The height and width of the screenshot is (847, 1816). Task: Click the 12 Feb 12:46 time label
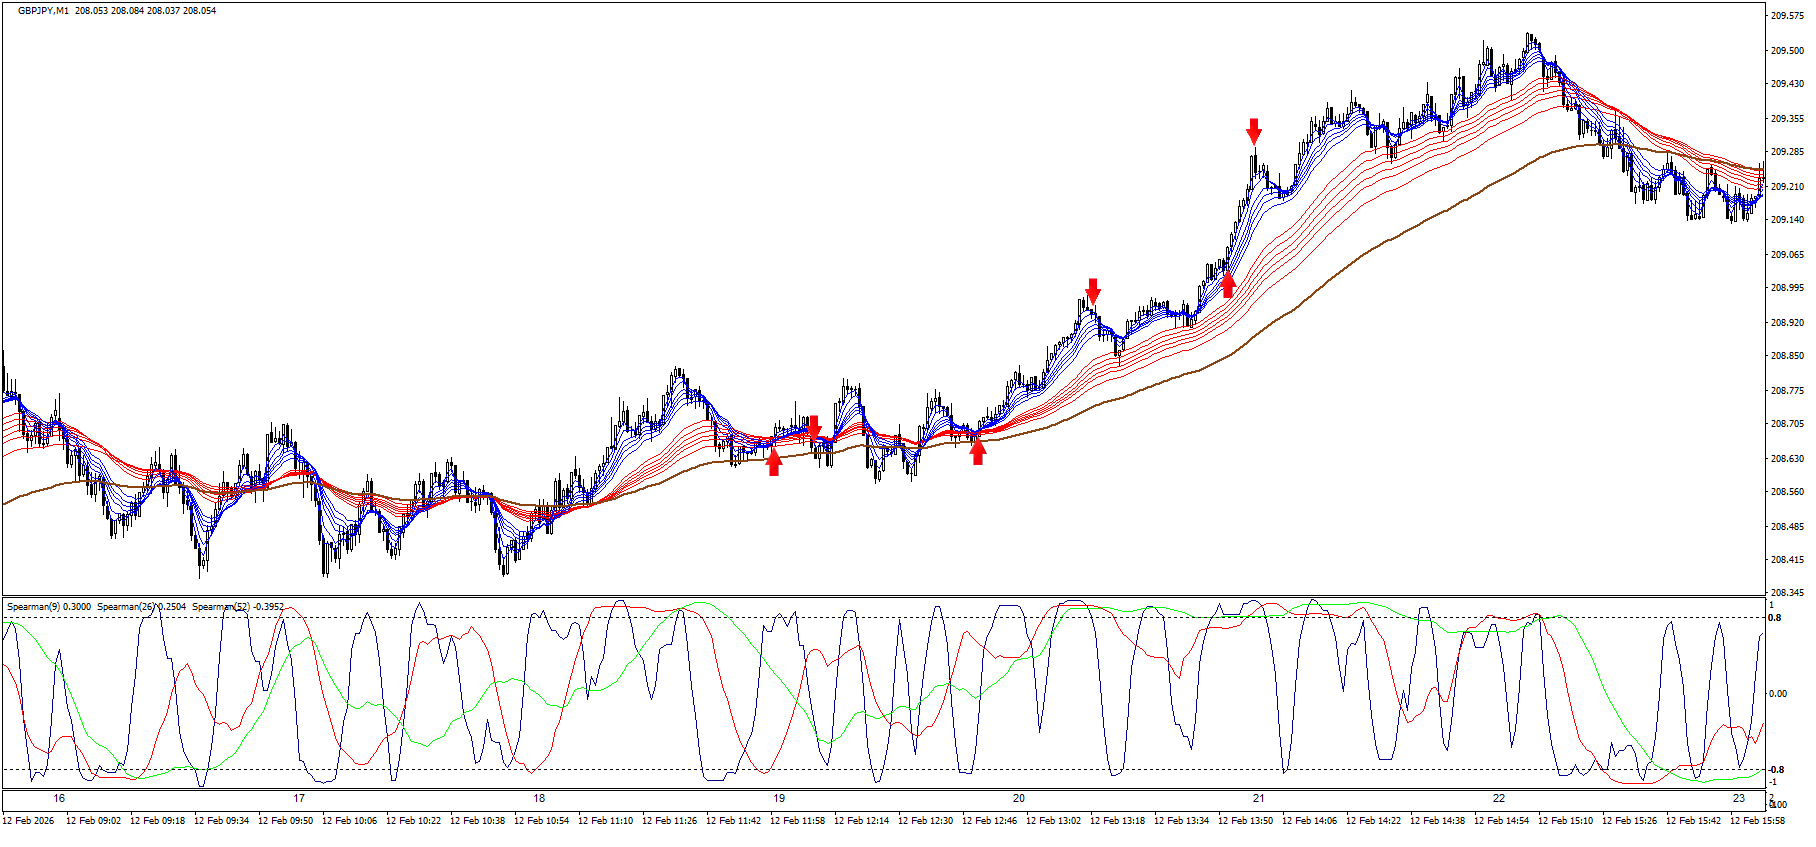(989, 821)
